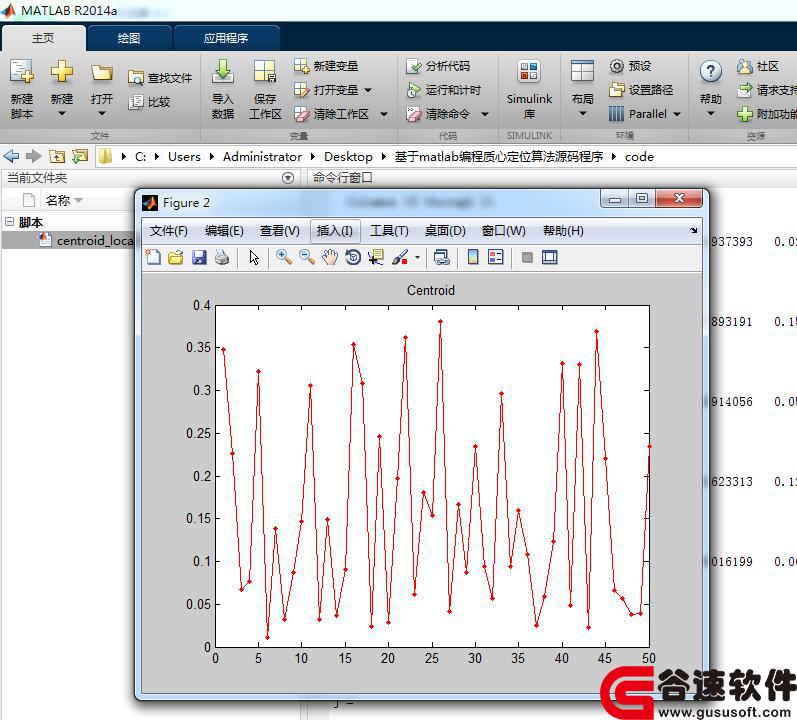Click Users in the path breadcrumb
This screenshot has width=797, height=720.
[x=184, y=156]
